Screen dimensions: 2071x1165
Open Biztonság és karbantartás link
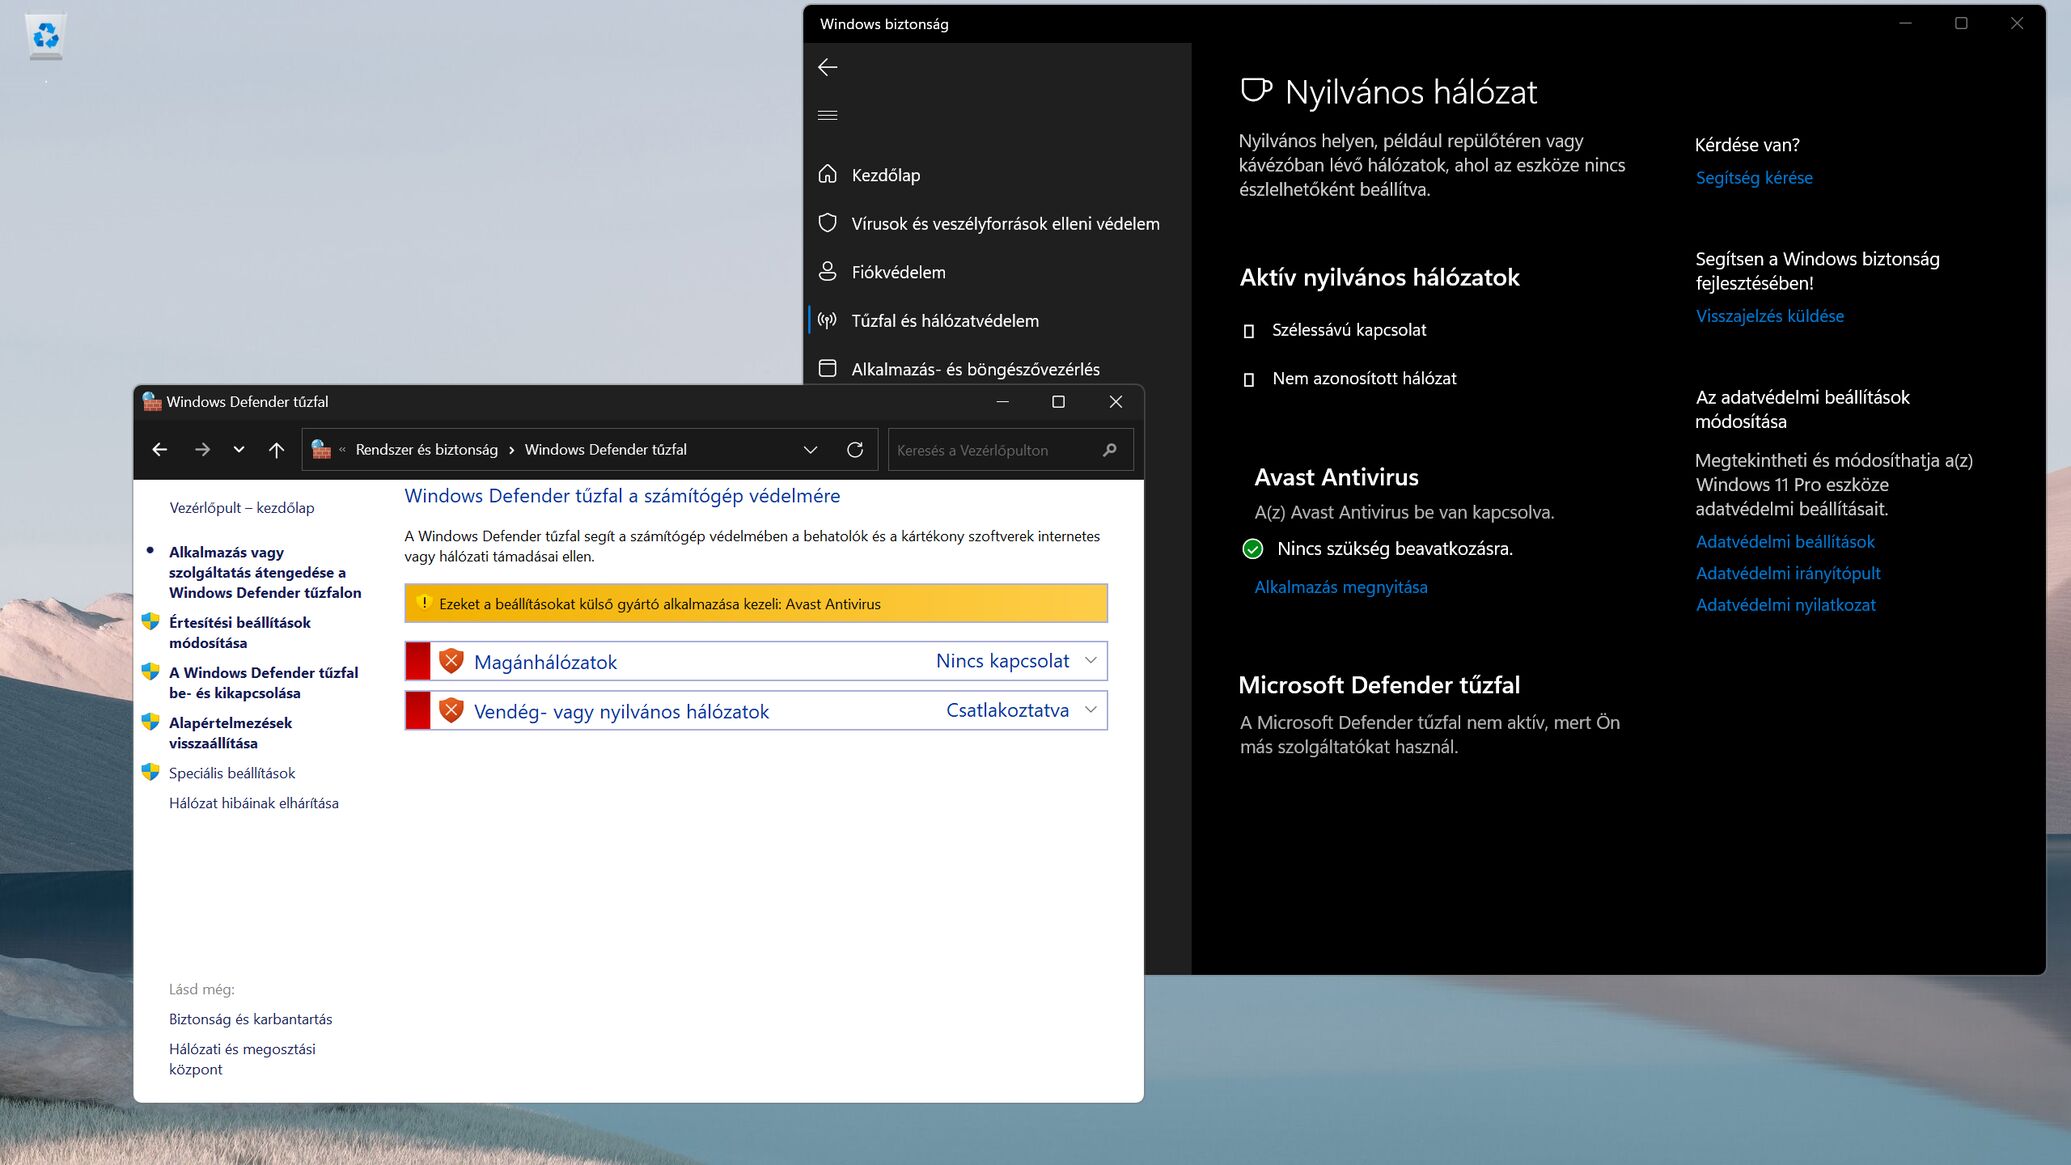pyautogui.click(x=250, y=1019)
